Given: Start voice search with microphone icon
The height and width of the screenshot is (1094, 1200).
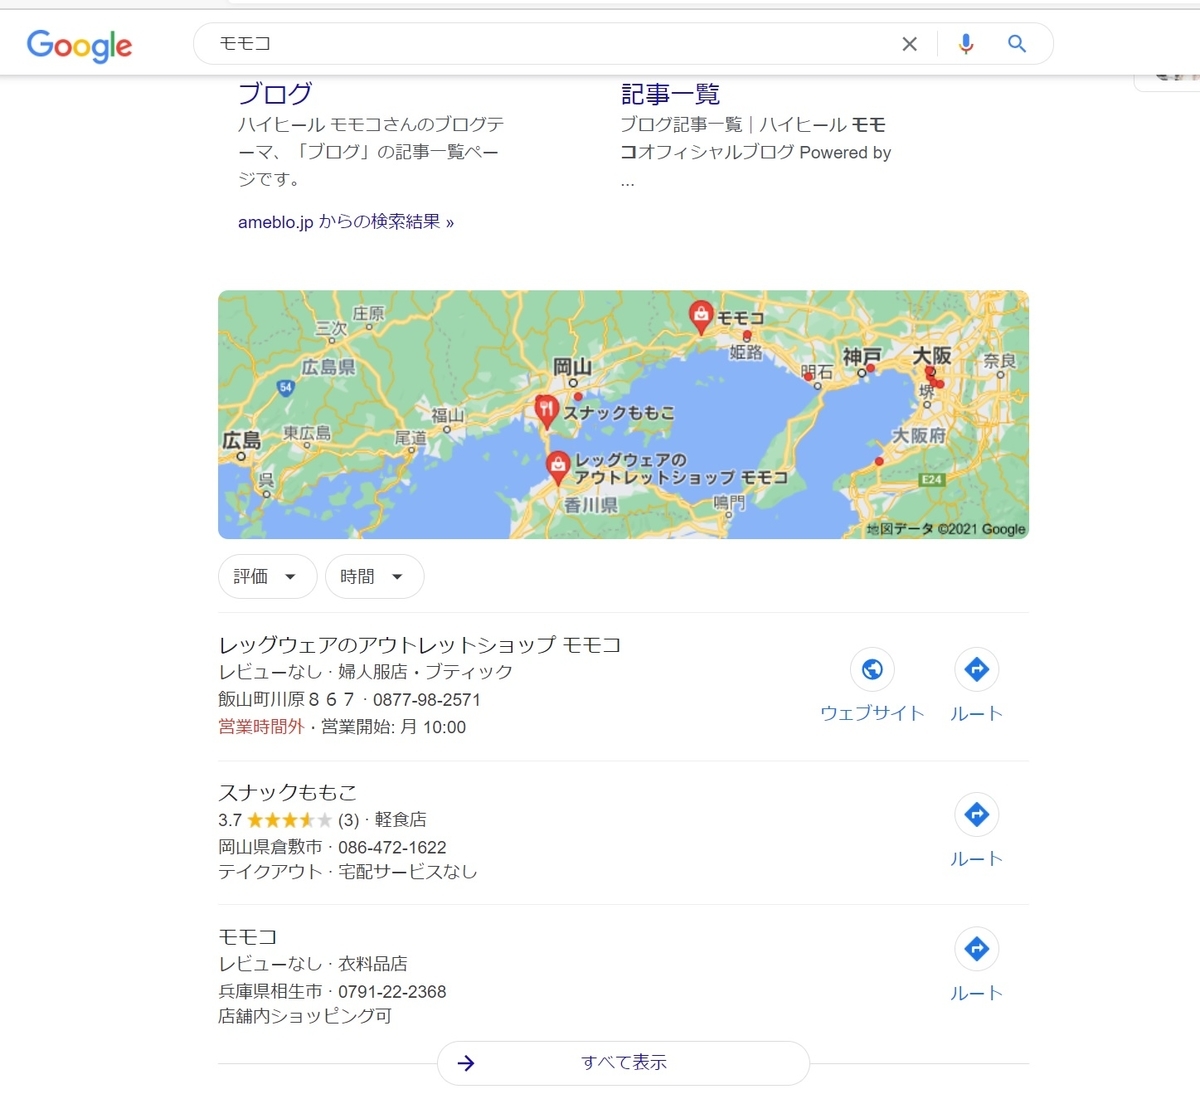Looking at the screenshot, I should (x=965, y=44).
